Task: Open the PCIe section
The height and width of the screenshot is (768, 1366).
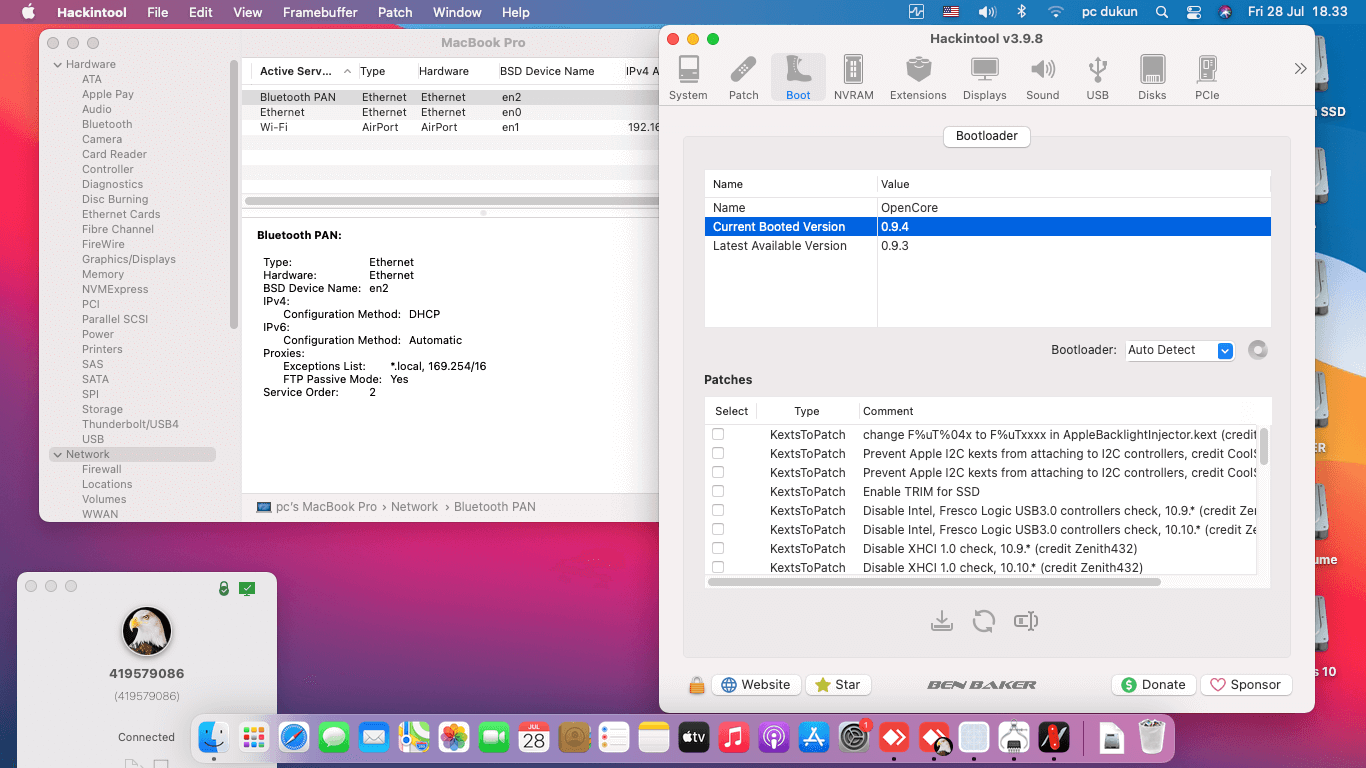Action: click(x=1207, y=78)
